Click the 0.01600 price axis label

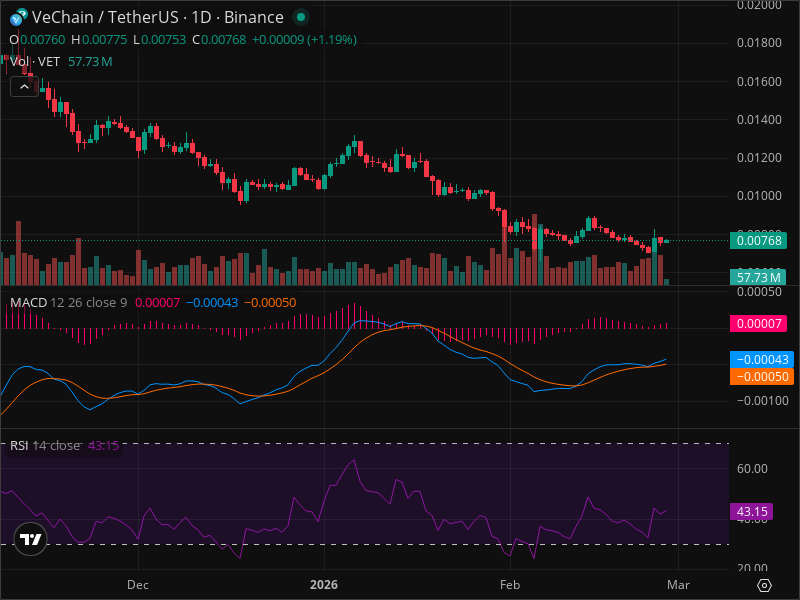(x=759, y=82)
